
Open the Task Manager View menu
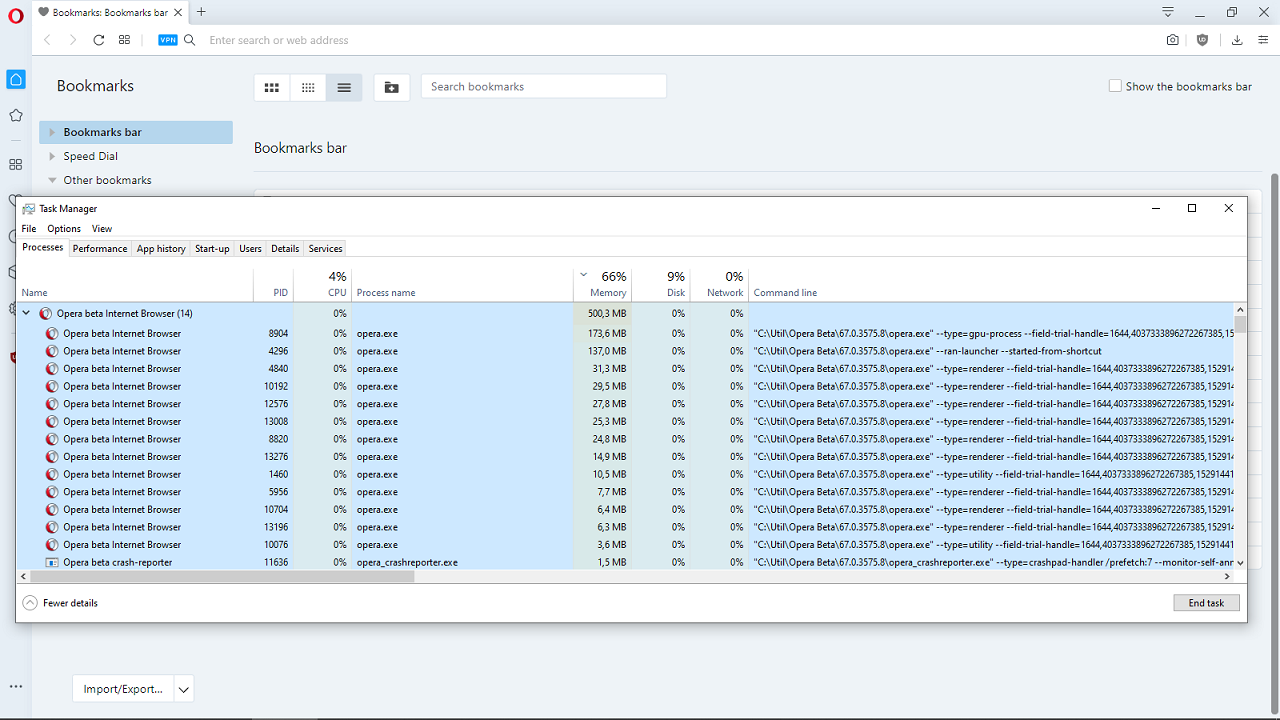click(x=102, y=229)
